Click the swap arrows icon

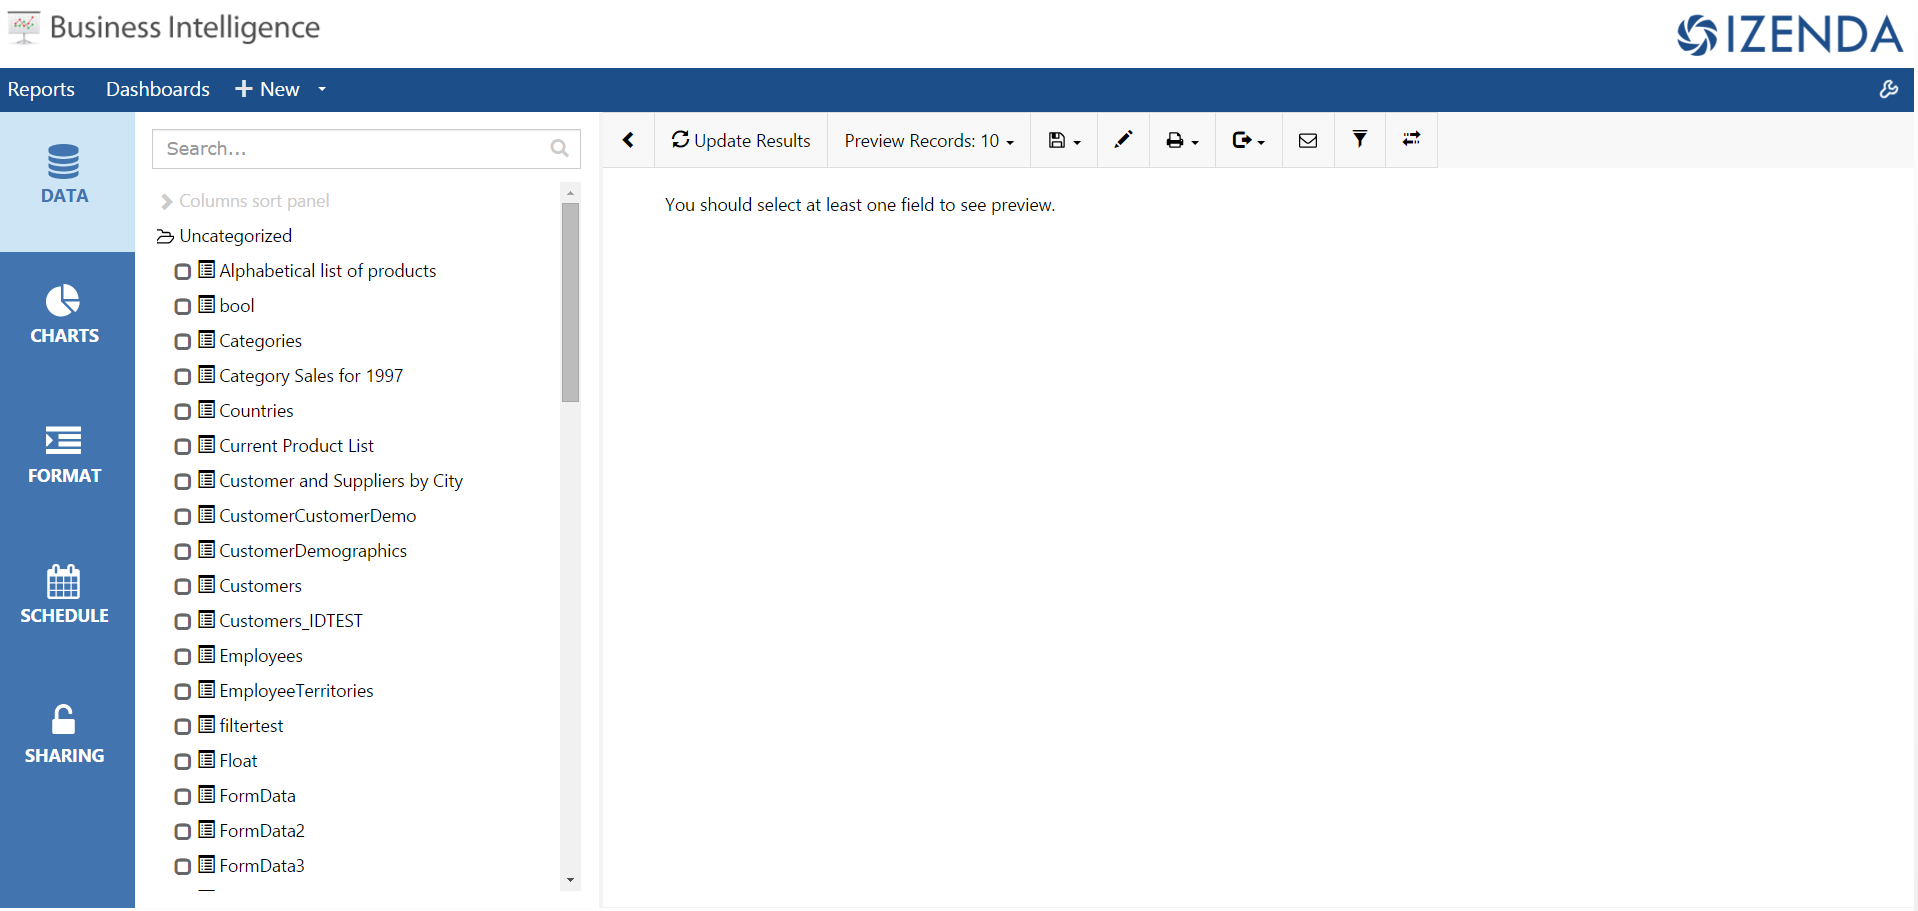[x=1411, y=140]
